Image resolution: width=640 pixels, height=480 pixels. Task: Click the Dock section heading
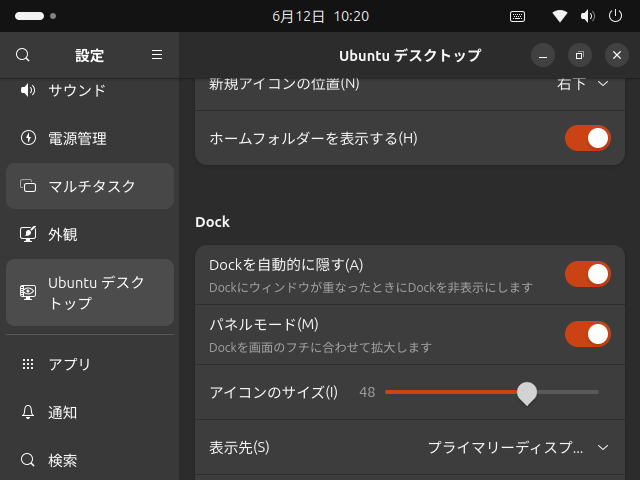(212, 222)
